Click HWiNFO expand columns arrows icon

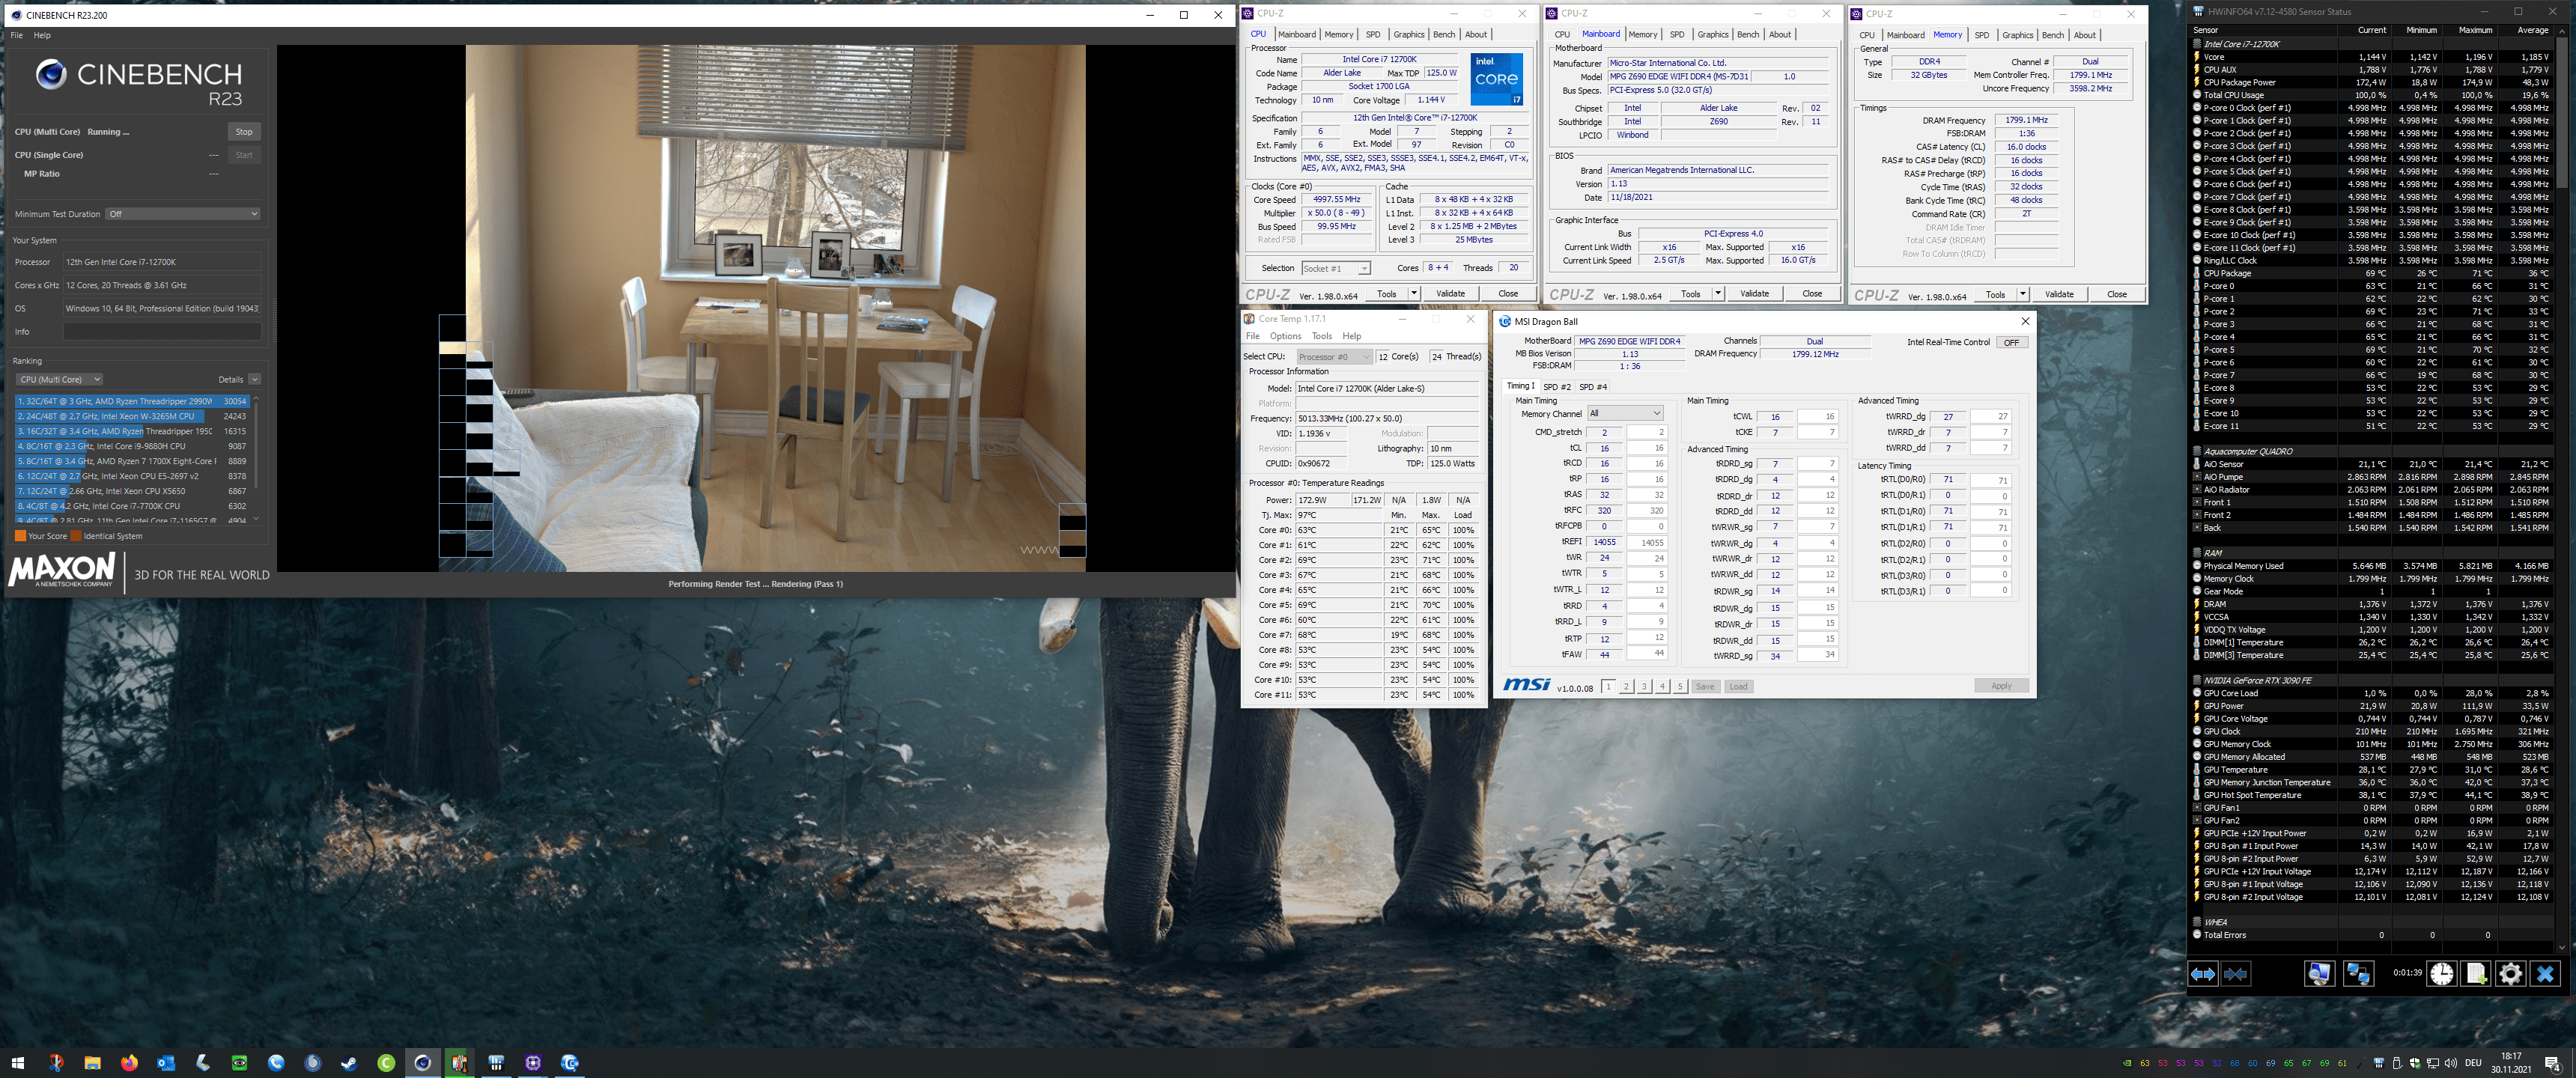point(2203,973)
